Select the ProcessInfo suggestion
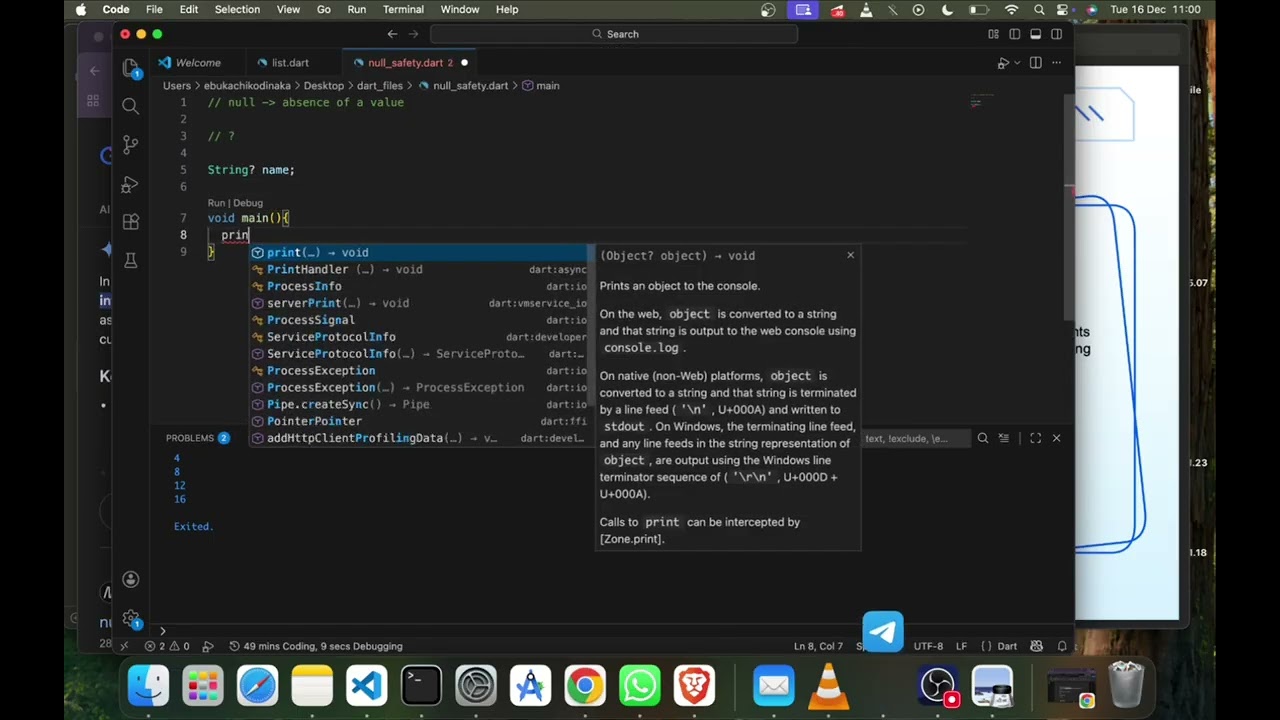 [x=419, y=287]
